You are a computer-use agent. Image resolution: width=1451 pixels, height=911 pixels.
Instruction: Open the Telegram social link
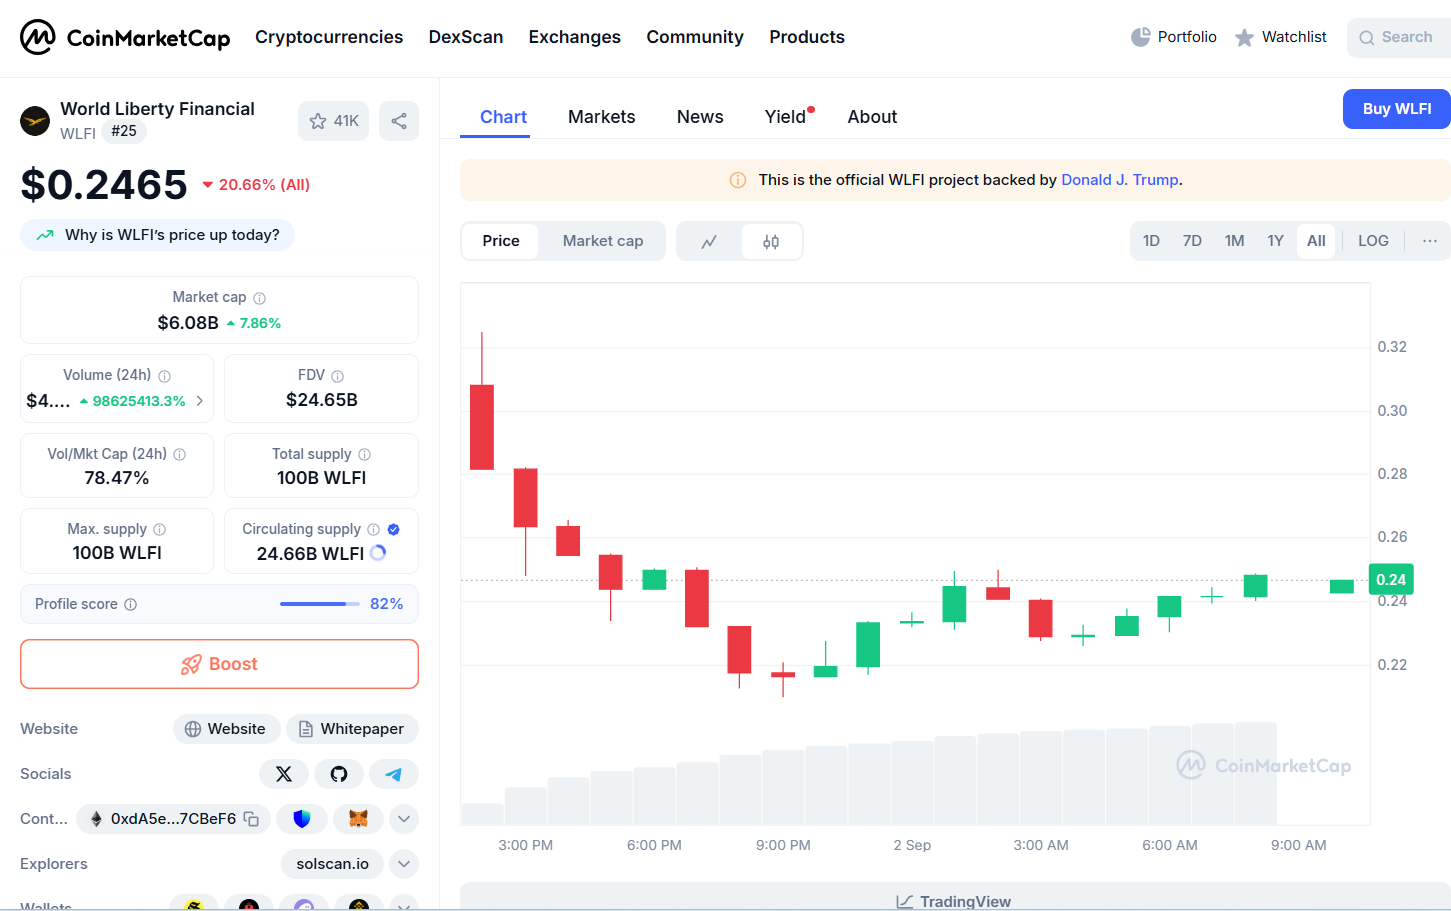click(394, 774)
